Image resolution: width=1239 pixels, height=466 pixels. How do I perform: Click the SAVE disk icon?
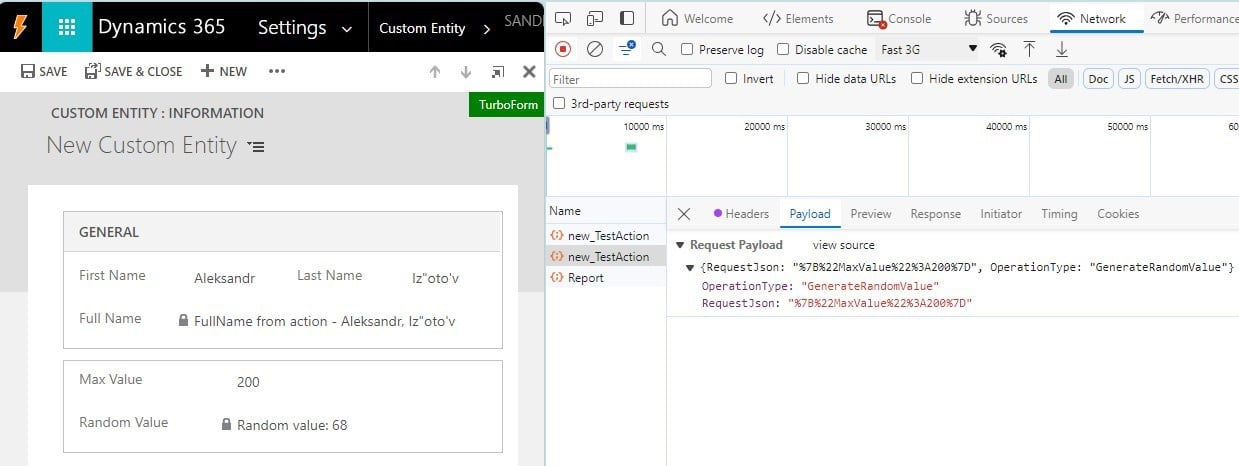pyautogui.click(x=29, y=71)
